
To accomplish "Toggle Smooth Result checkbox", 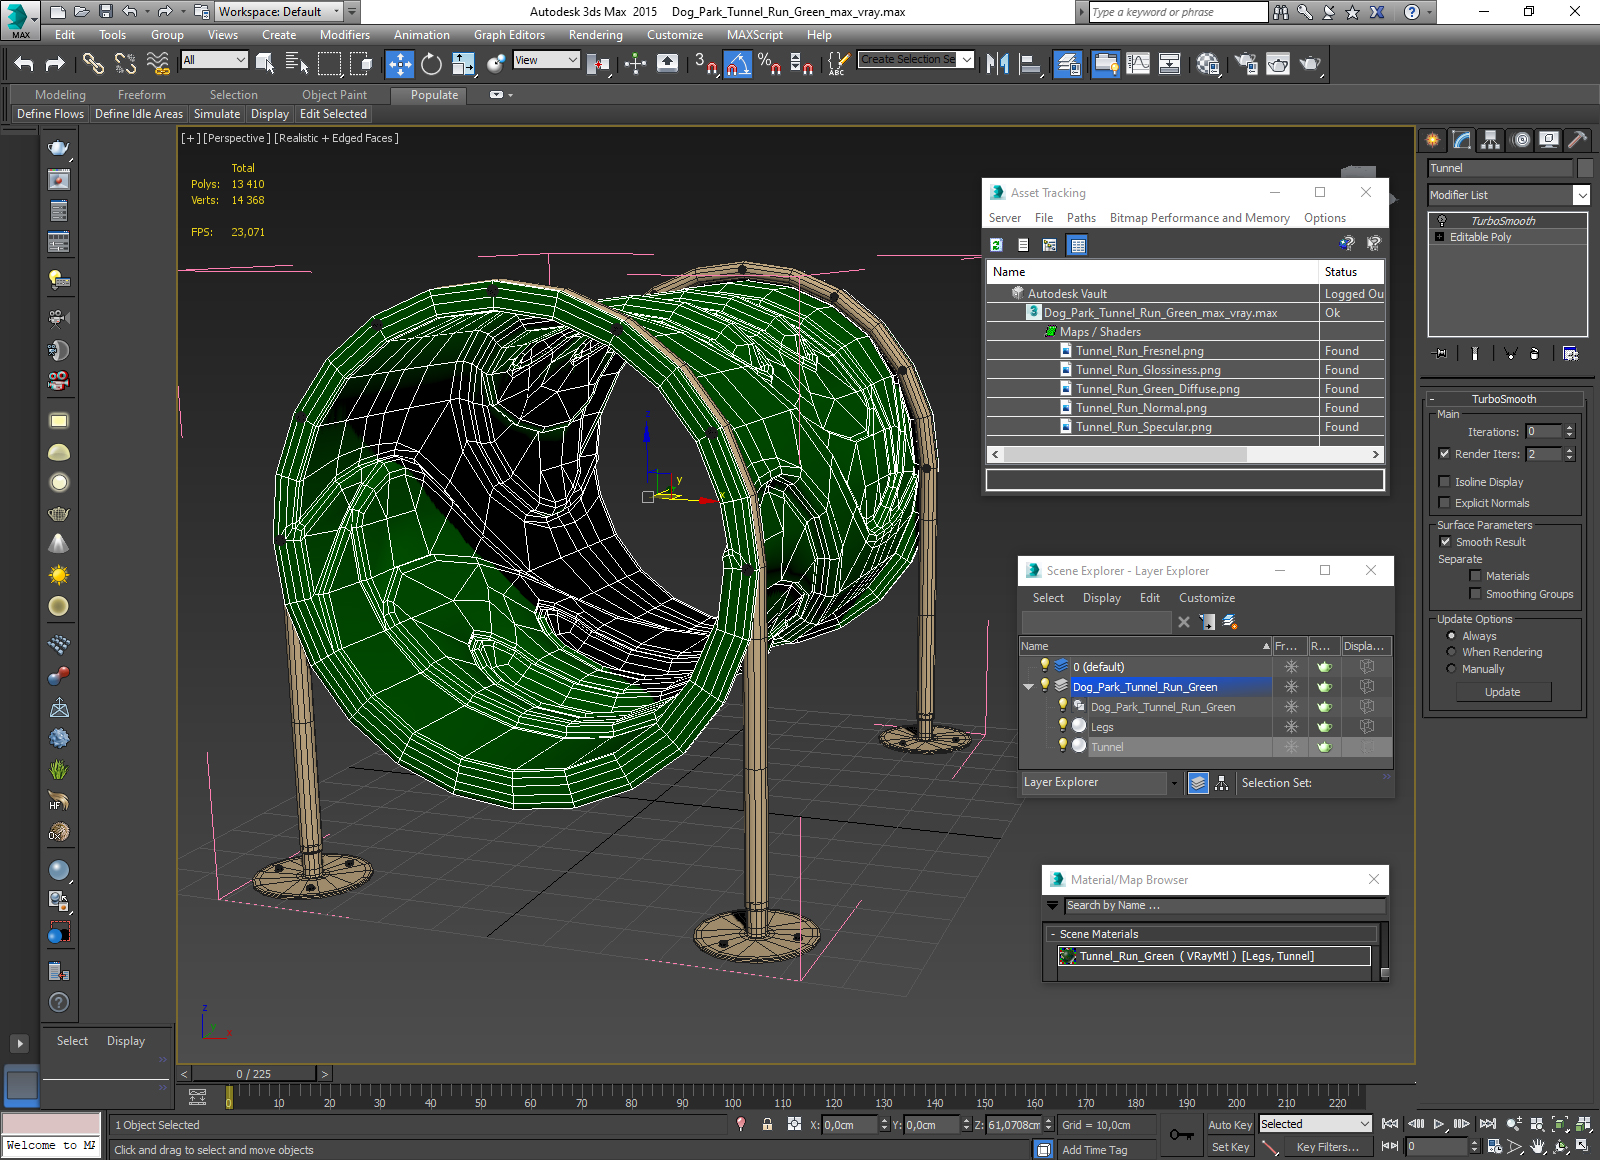I will (x=1445, y=541).
